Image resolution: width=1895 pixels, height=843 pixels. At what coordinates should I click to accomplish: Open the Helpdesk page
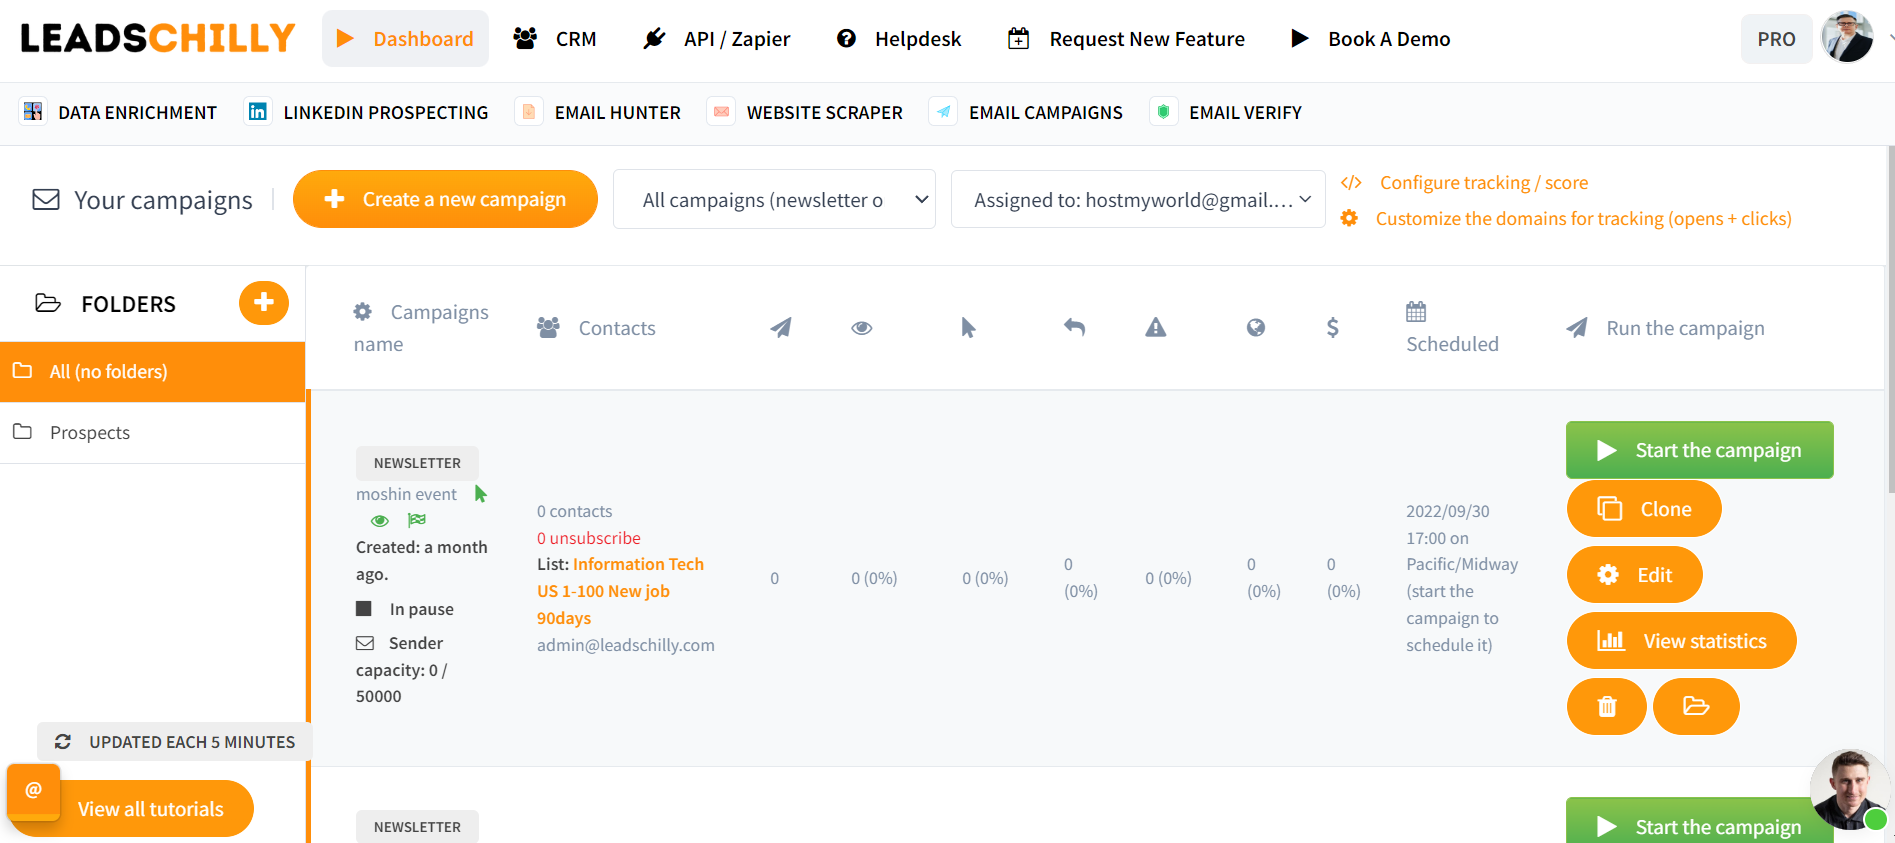[x=898, y=39]
